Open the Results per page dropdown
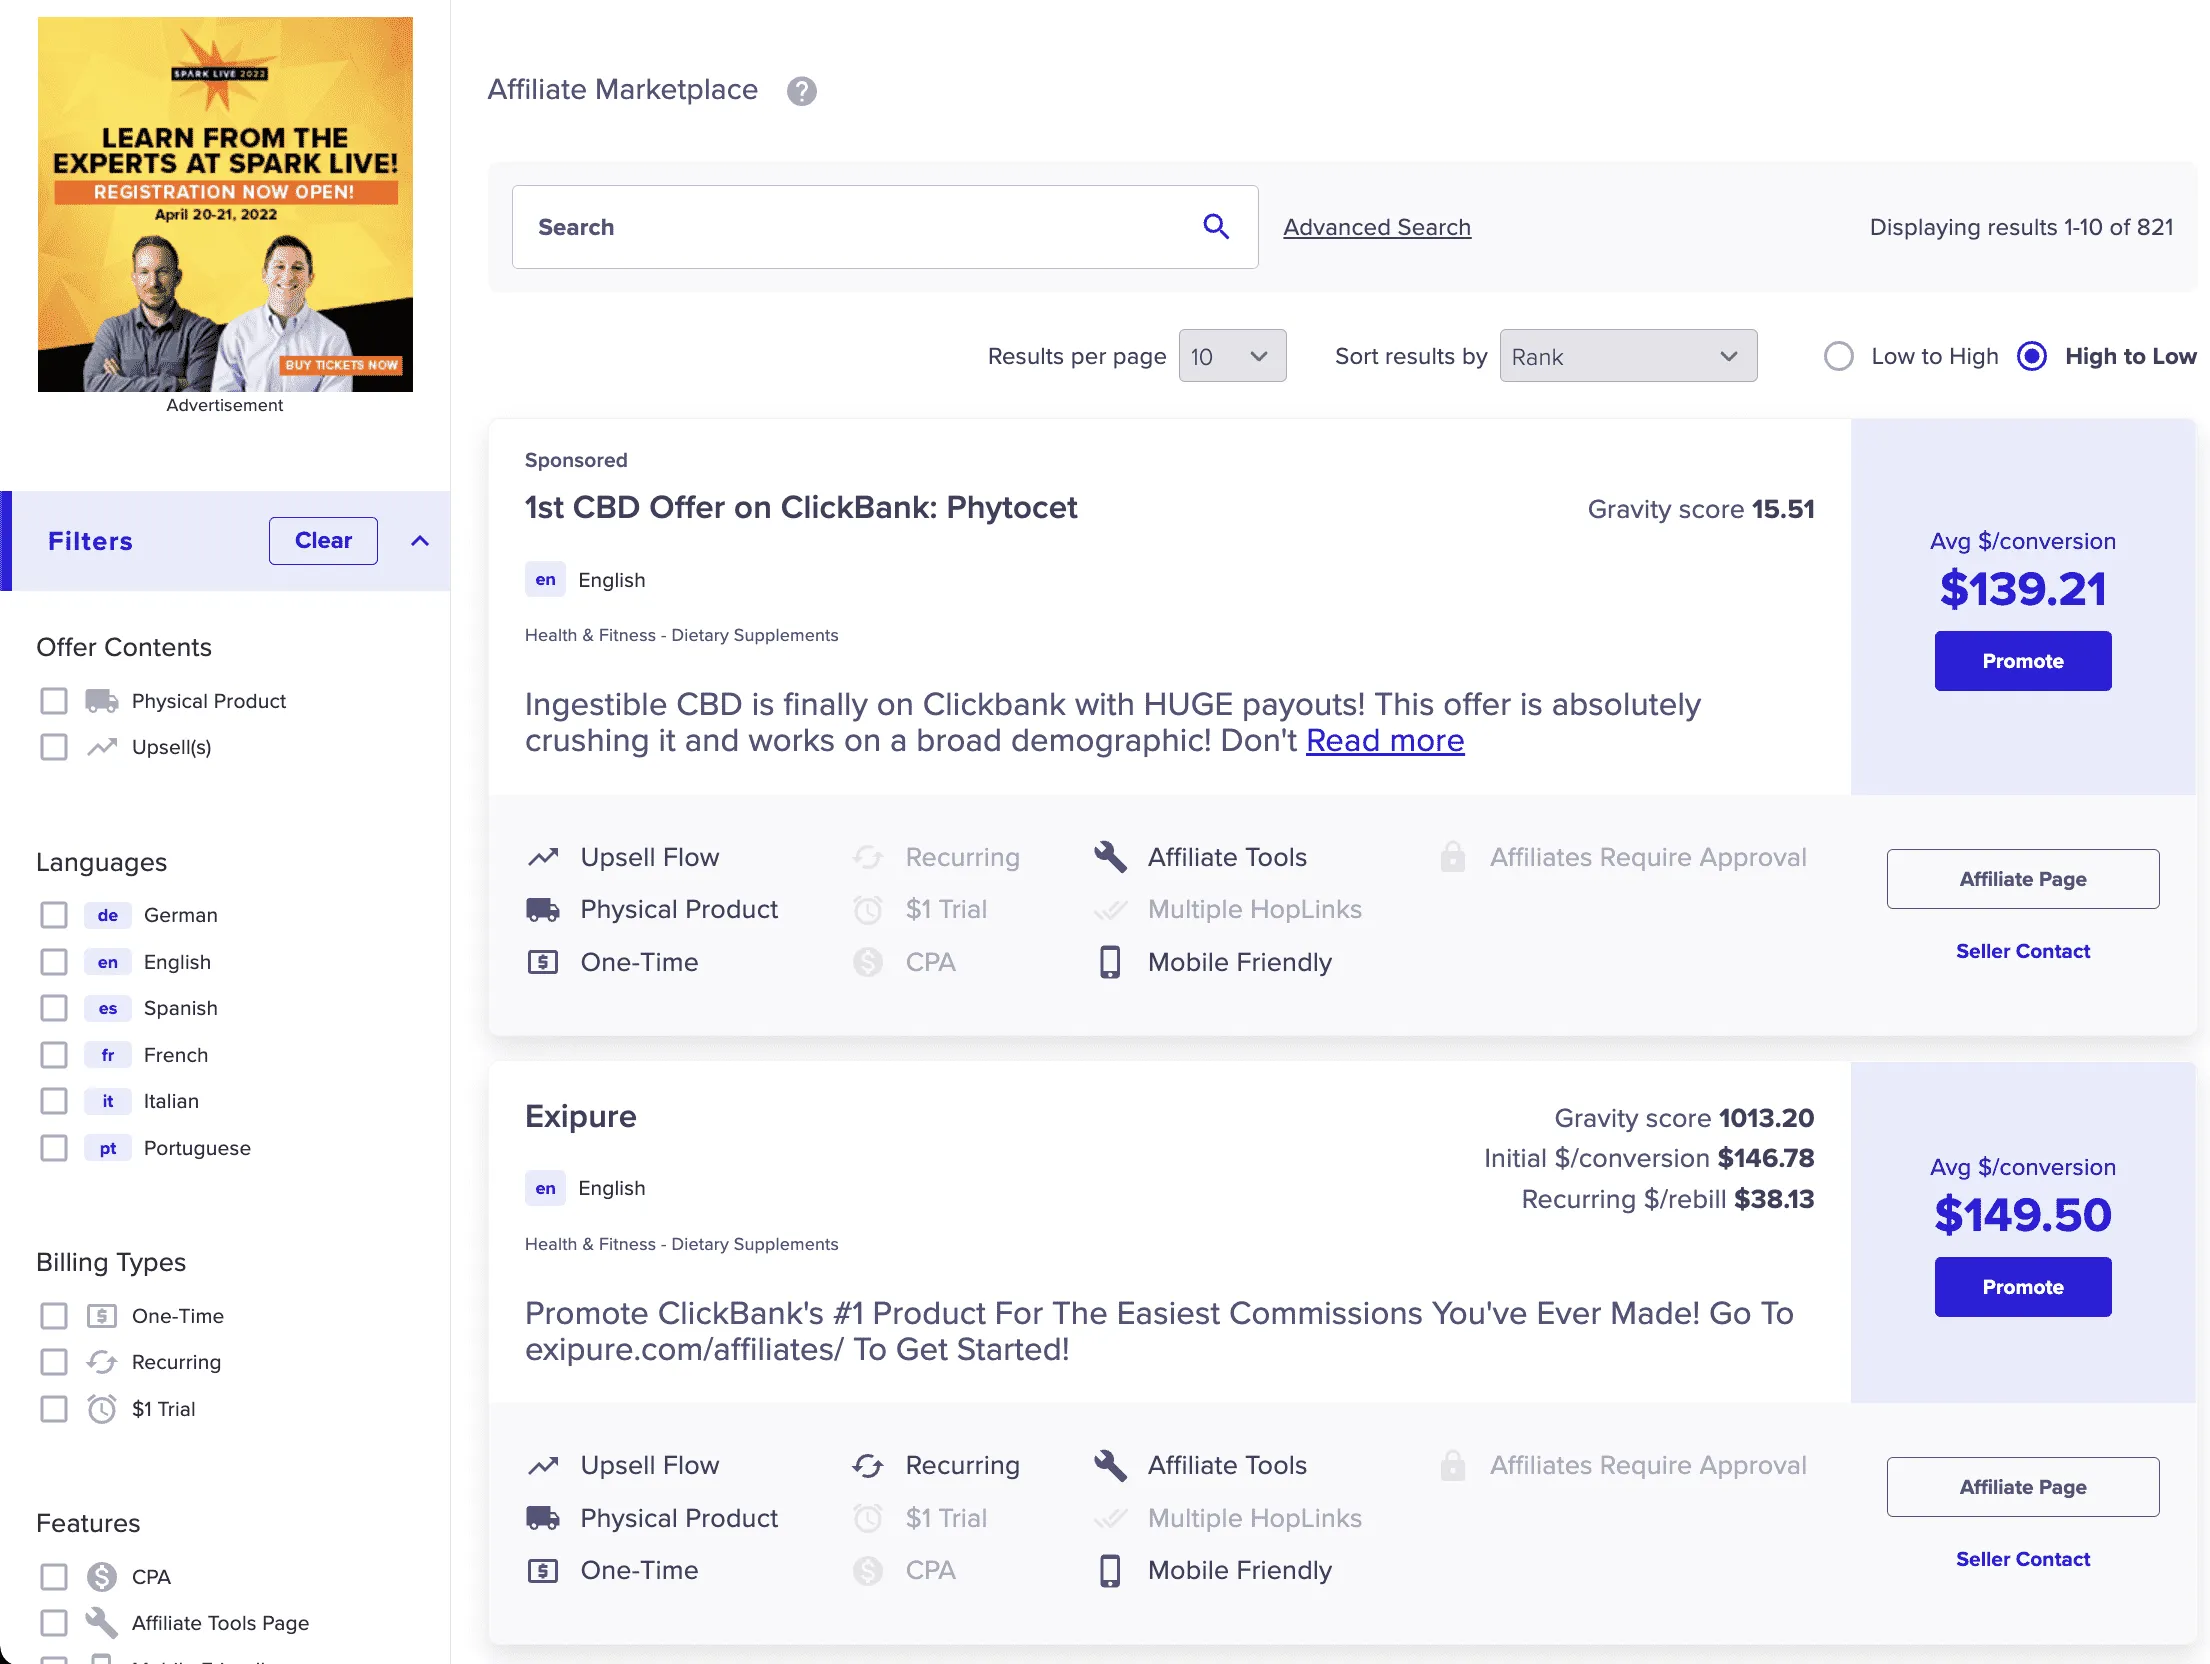 click(x=1231, y=356)
